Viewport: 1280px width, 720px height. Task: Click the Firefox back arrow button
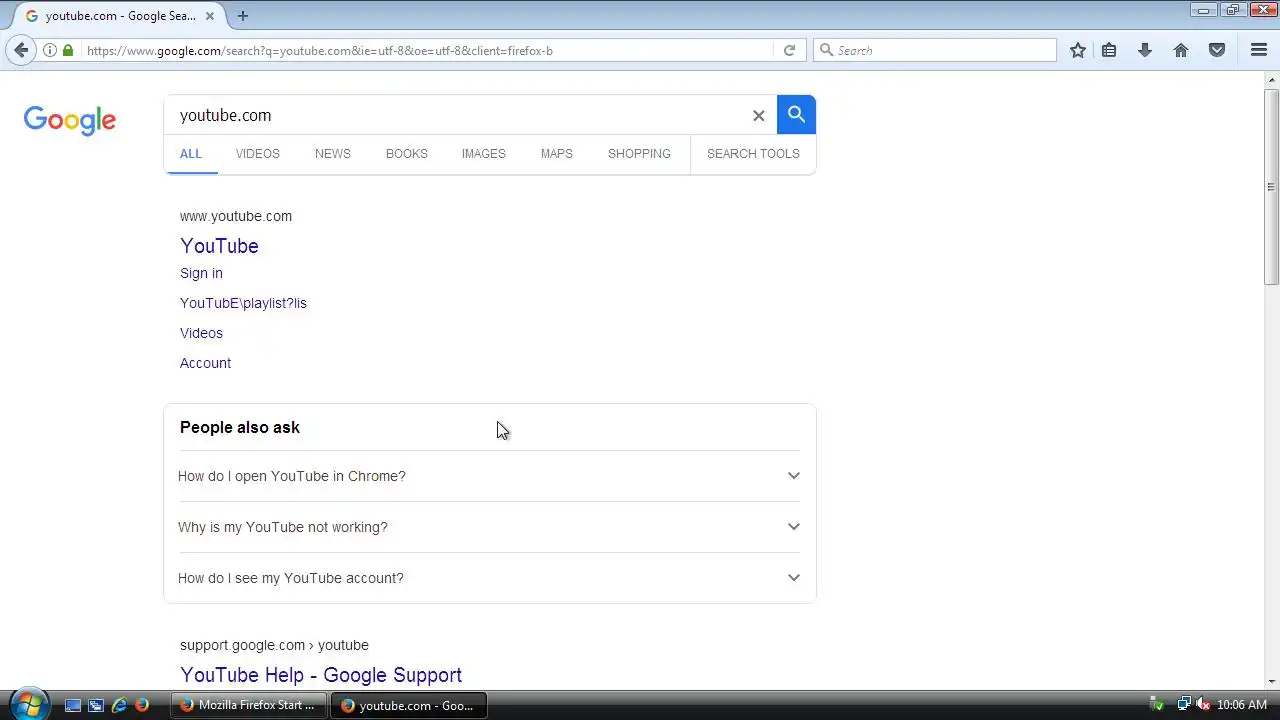click(x=21, y=50)
